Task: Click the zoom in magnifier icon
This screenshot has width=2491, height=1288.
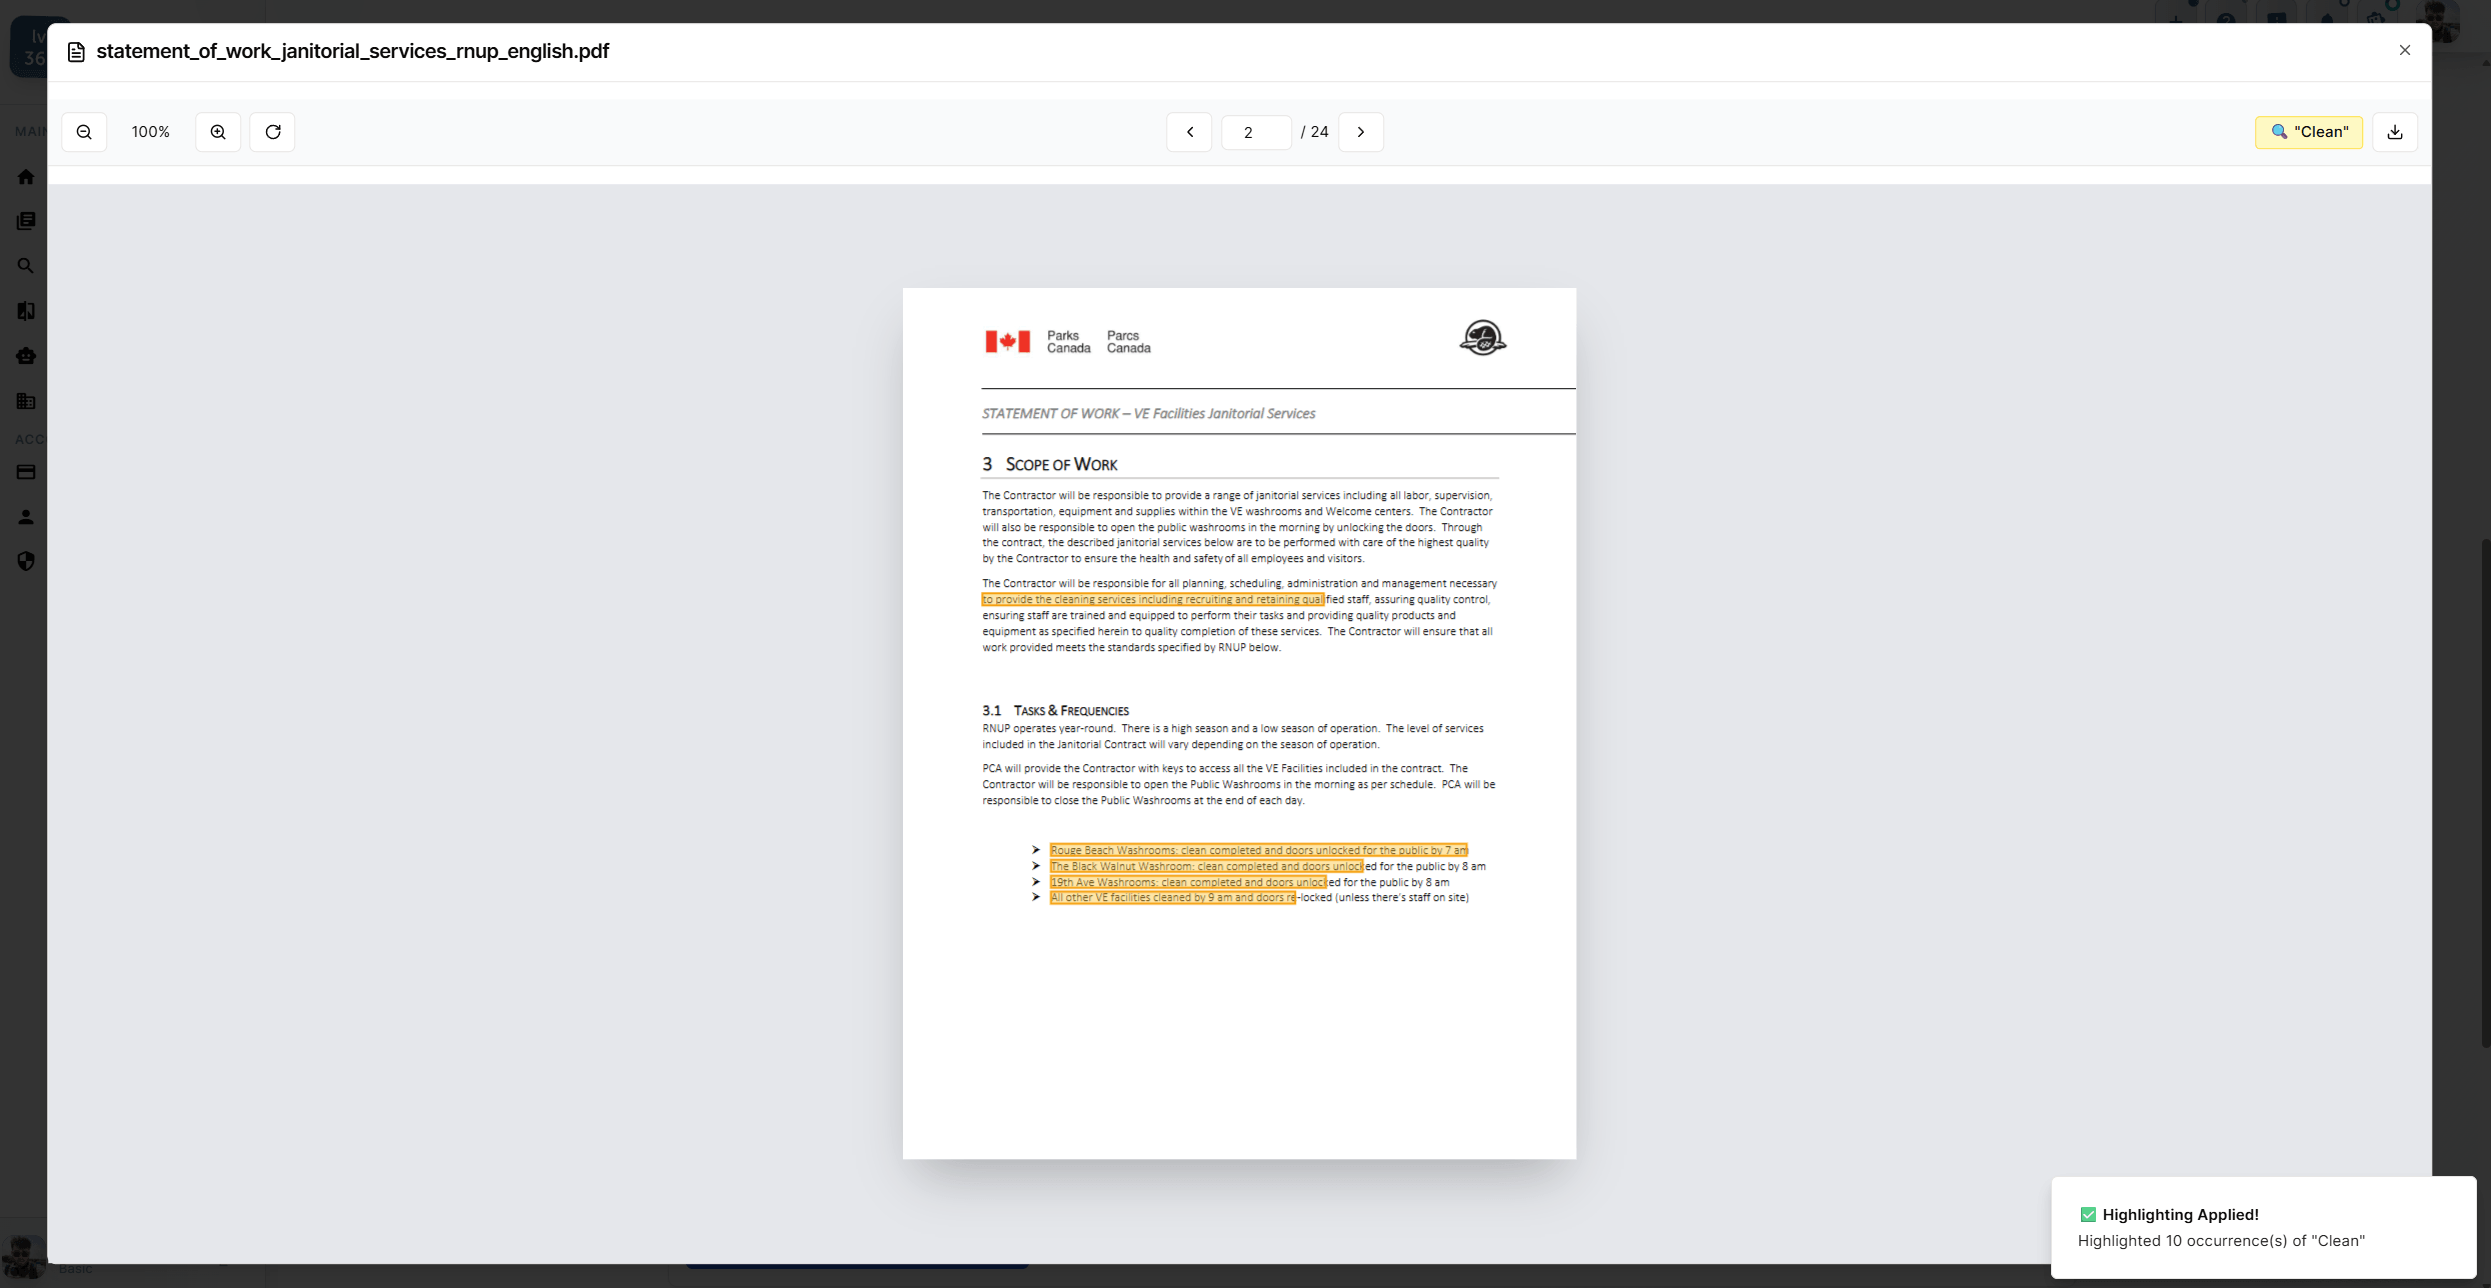Action: tap(218, 132)
